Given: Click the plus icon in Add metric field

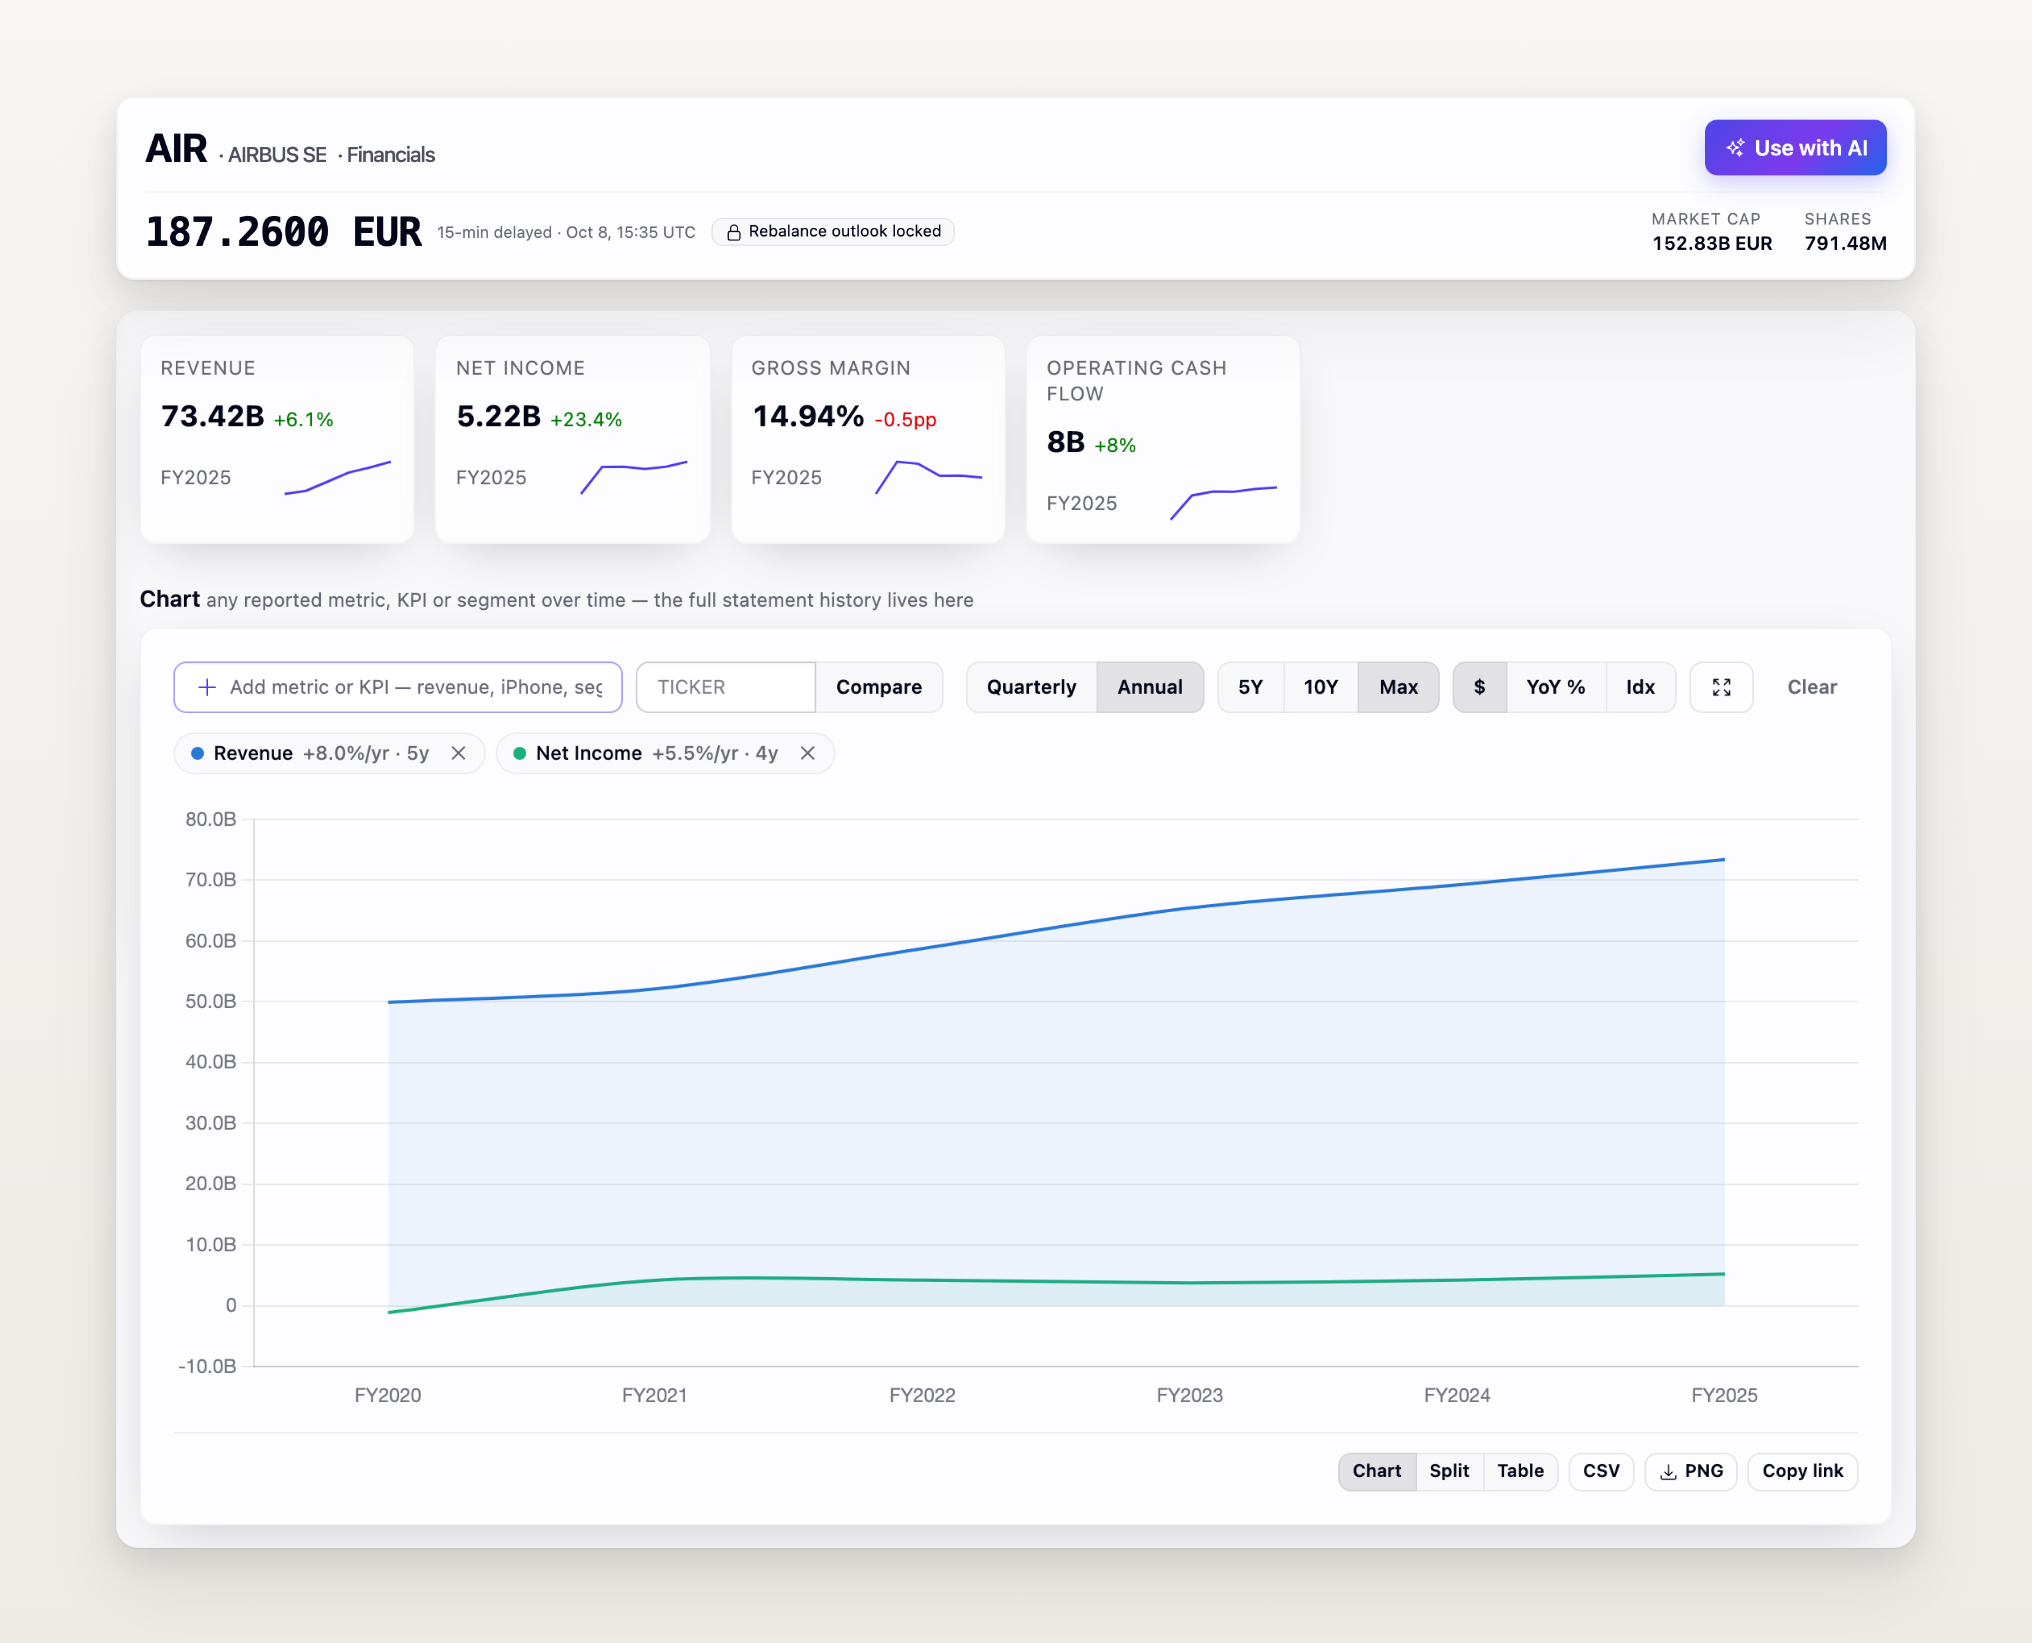Looking at the screenshot, I should click(x=207, y=687).
